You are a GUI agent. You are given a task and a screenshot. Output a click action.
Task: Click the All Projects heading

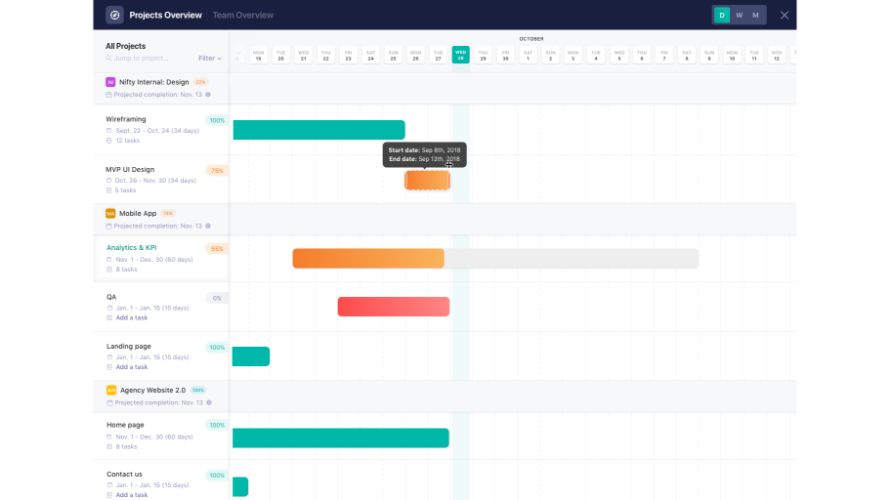point(125,46)
